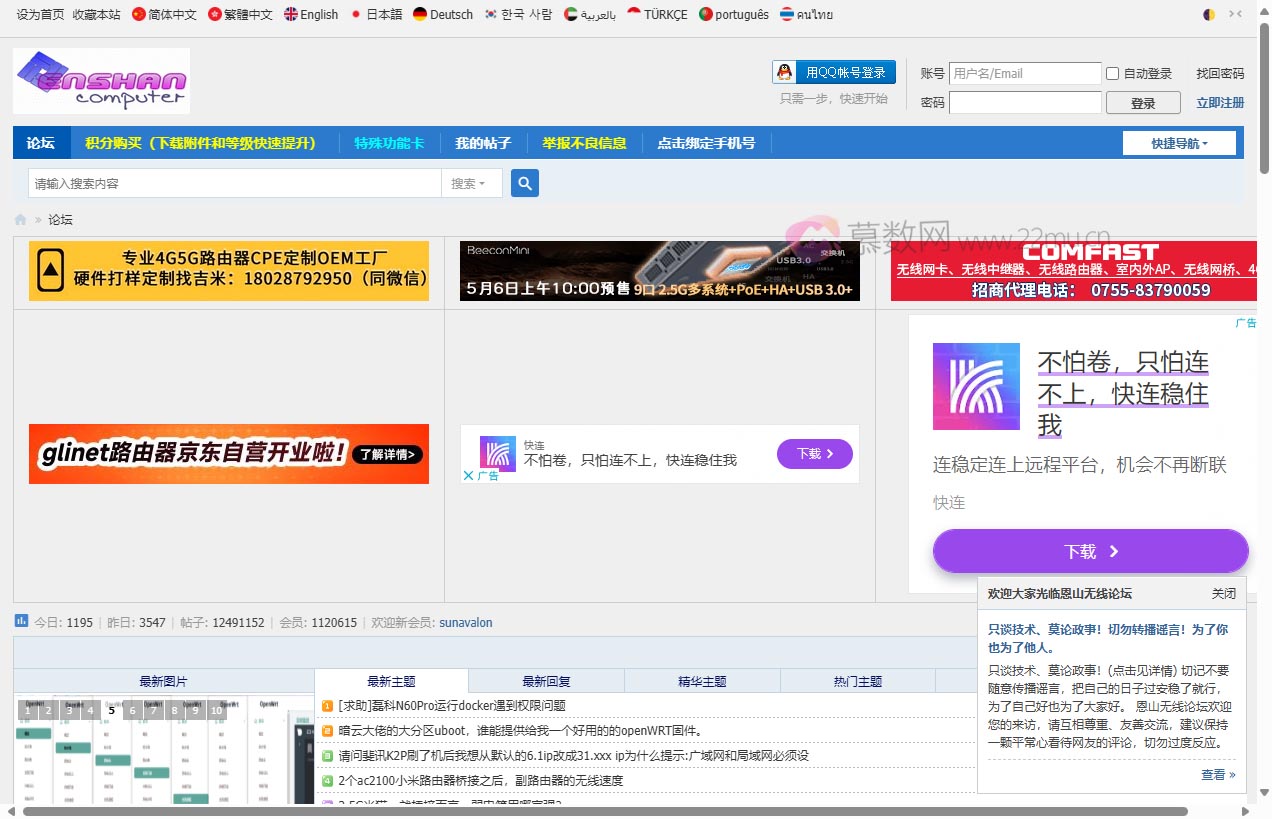This screenshot has height=819, width=1272.
Task: Open the 快捷导航 quick navigation dropdown
Action: (1179, 142)
